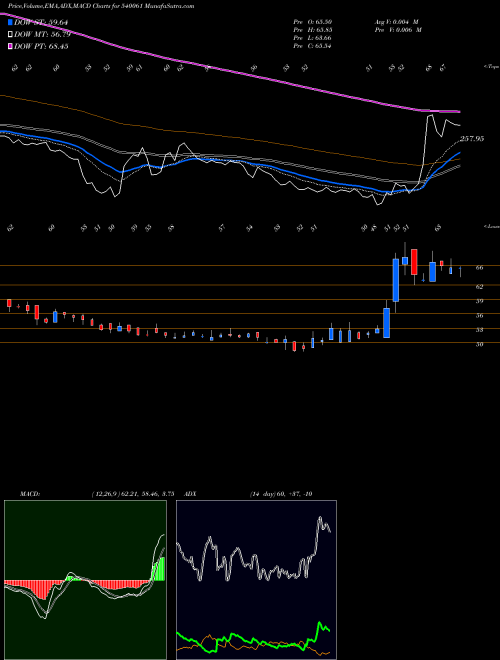The height and width of the screenshot is (660, 500).
Task: Click the blue DOW ST legend marker
Action: 10,22
